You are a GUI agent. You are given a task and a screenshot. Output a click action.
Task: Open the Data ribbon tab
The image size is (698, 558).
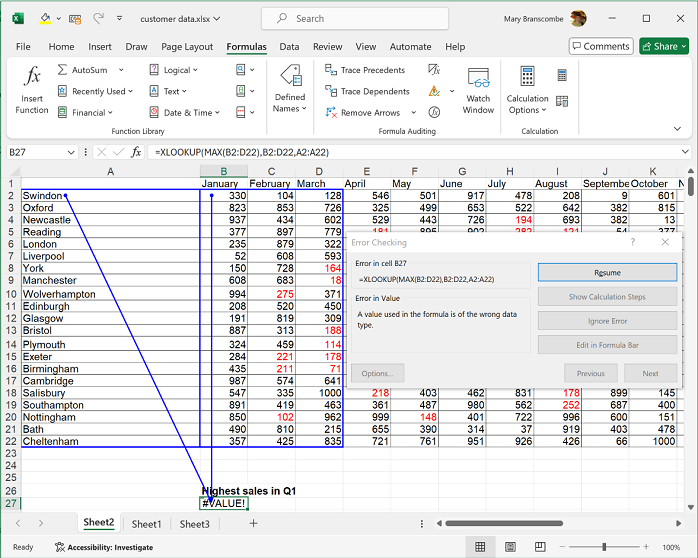pos(289,47)
